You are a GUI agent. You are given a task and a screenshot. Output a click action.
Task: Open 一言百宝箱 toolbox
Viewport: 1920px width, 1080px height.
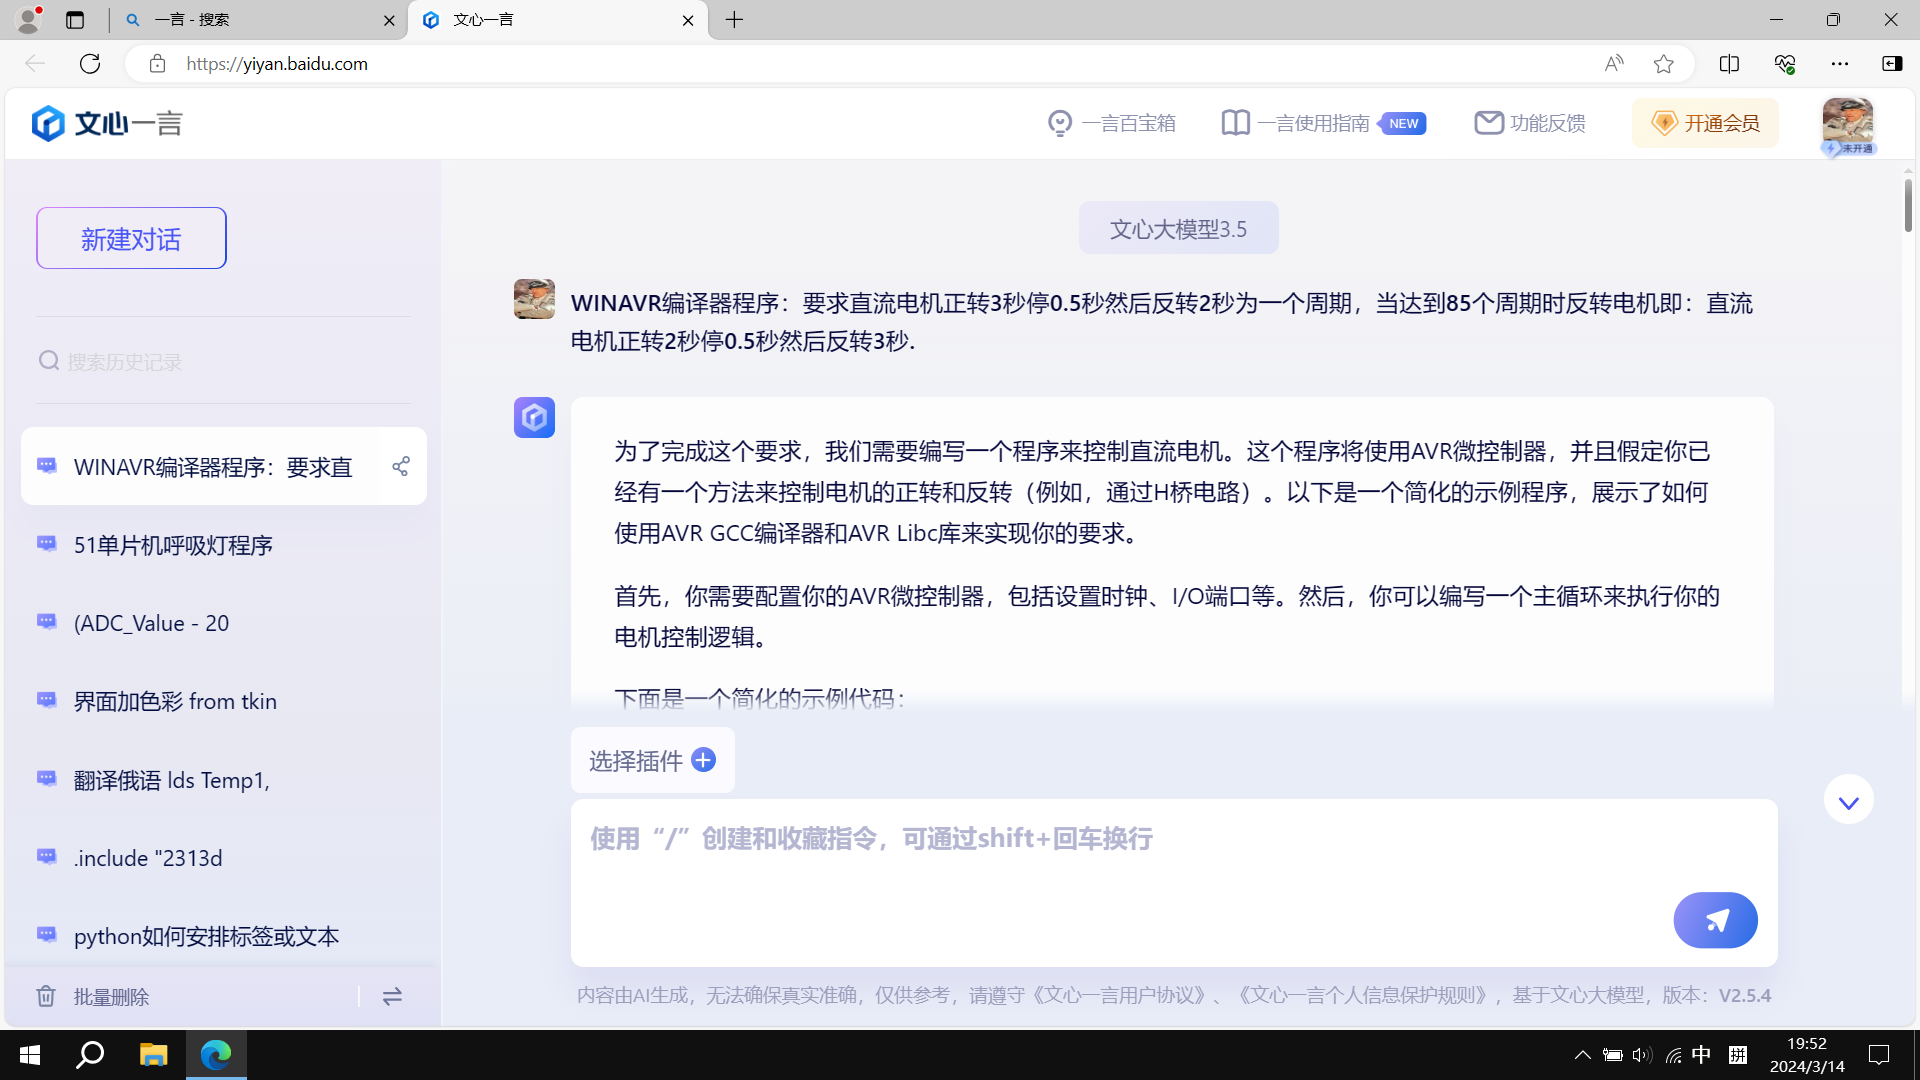pos(1111,123)
